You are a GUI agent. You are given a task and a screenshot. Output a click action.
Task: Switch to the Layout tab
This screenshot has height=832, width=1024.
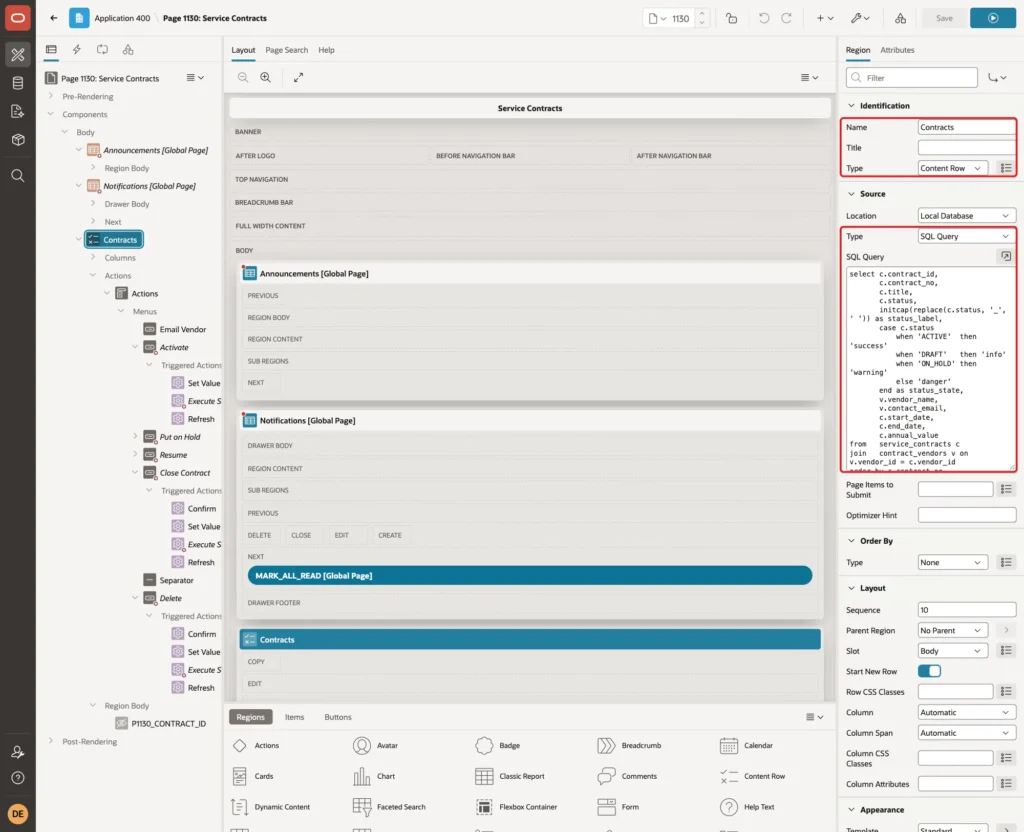243,50
